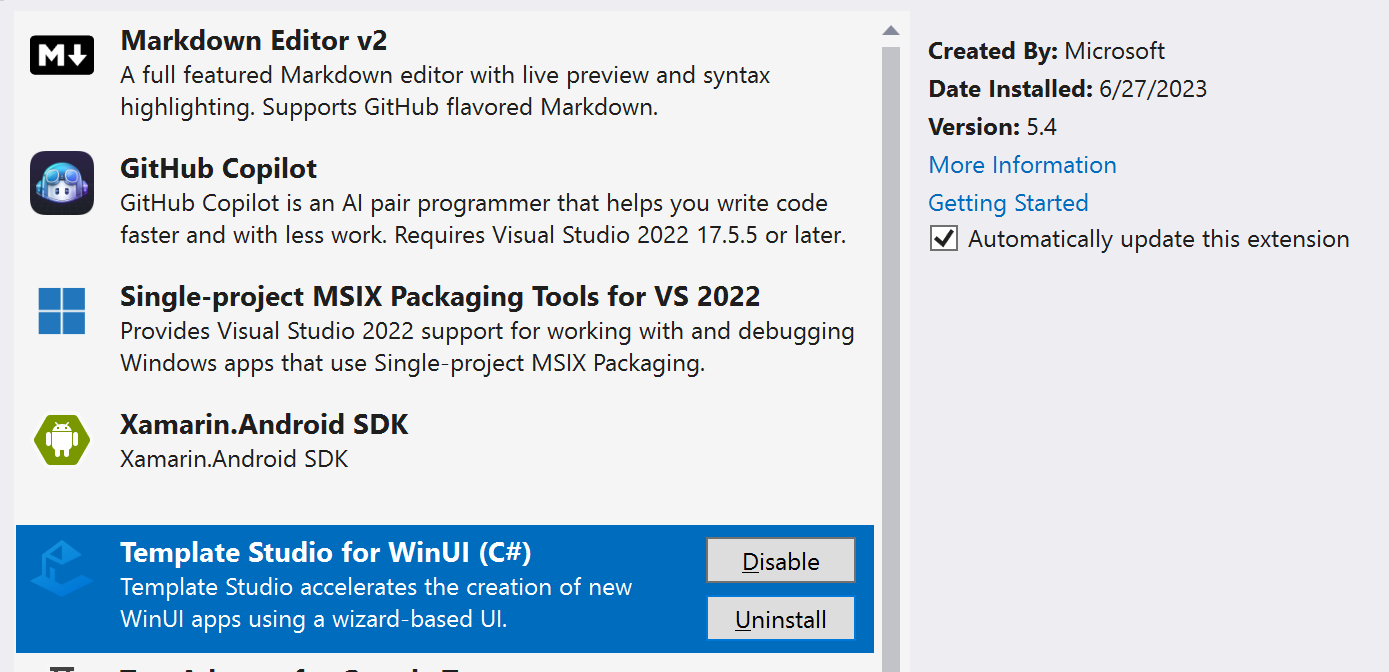Disable the Template Studio extension
1389x672 pixels.
(x=781, y=561)
